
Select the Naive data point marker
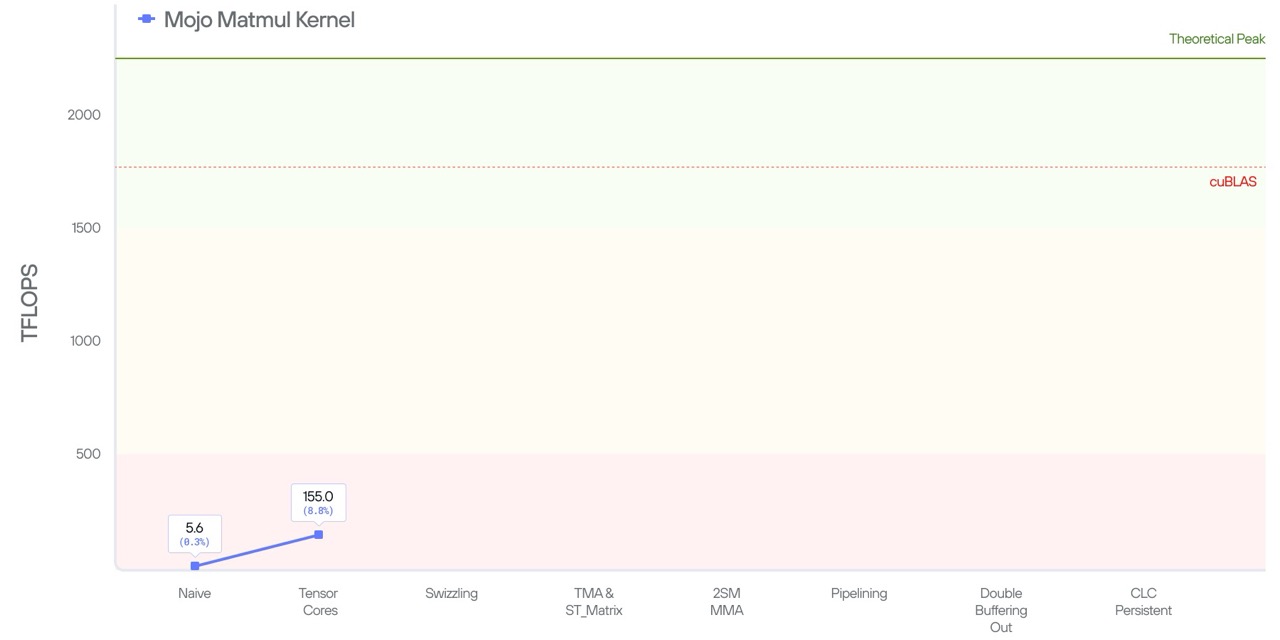coord(195,565)
